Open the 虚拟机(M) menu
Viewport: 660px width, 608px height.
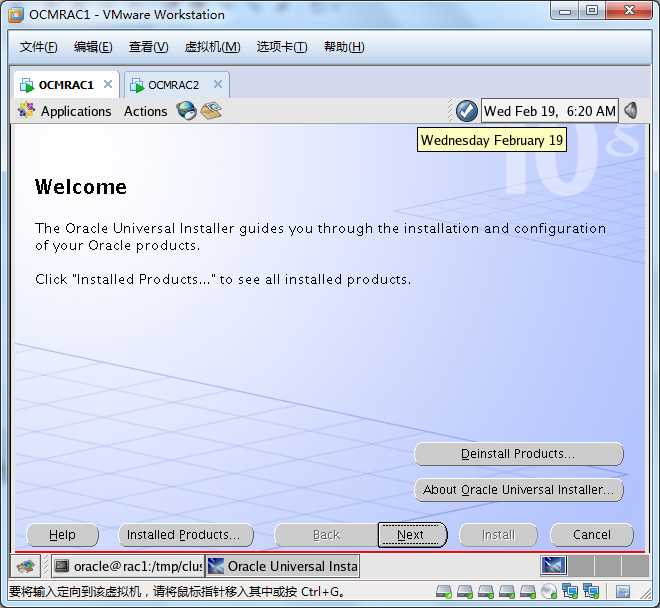pos(213,47)
